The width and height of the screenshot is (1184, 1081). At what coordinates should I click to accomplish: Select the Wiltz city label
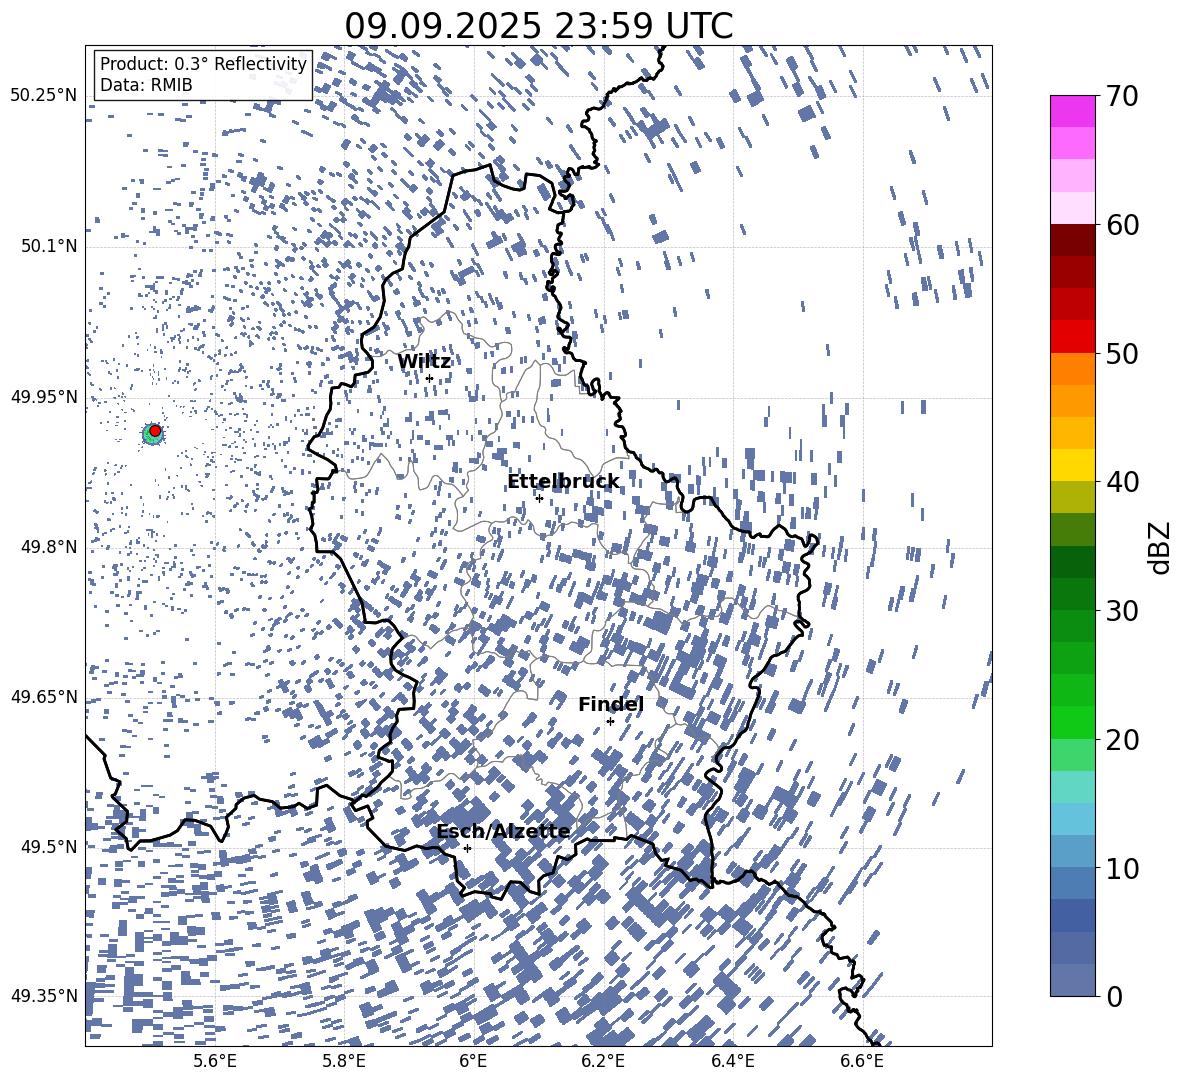[x=424, y=361]
